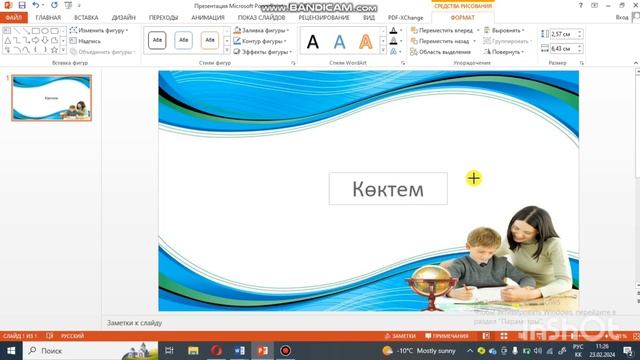
Task: Open the ФАЙЛ tab
Action: (x=13, y=18)
